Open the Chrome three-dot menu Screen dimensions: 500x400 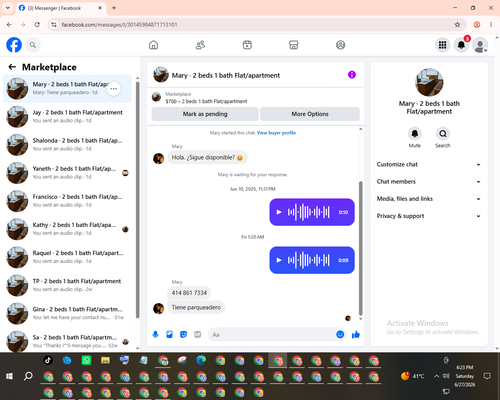click(491, 25)
